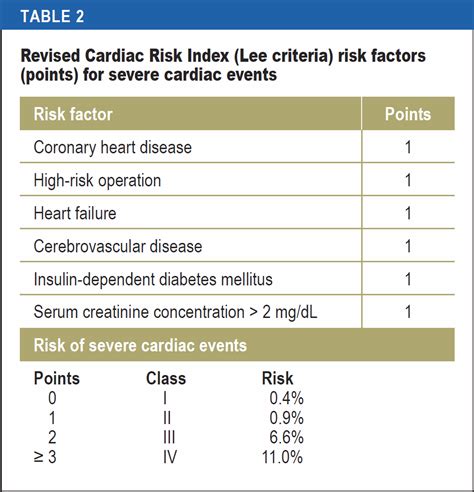This screenshot has width=474, height=492.
Task: Click the Risk column label
Action: click(277, 378)
